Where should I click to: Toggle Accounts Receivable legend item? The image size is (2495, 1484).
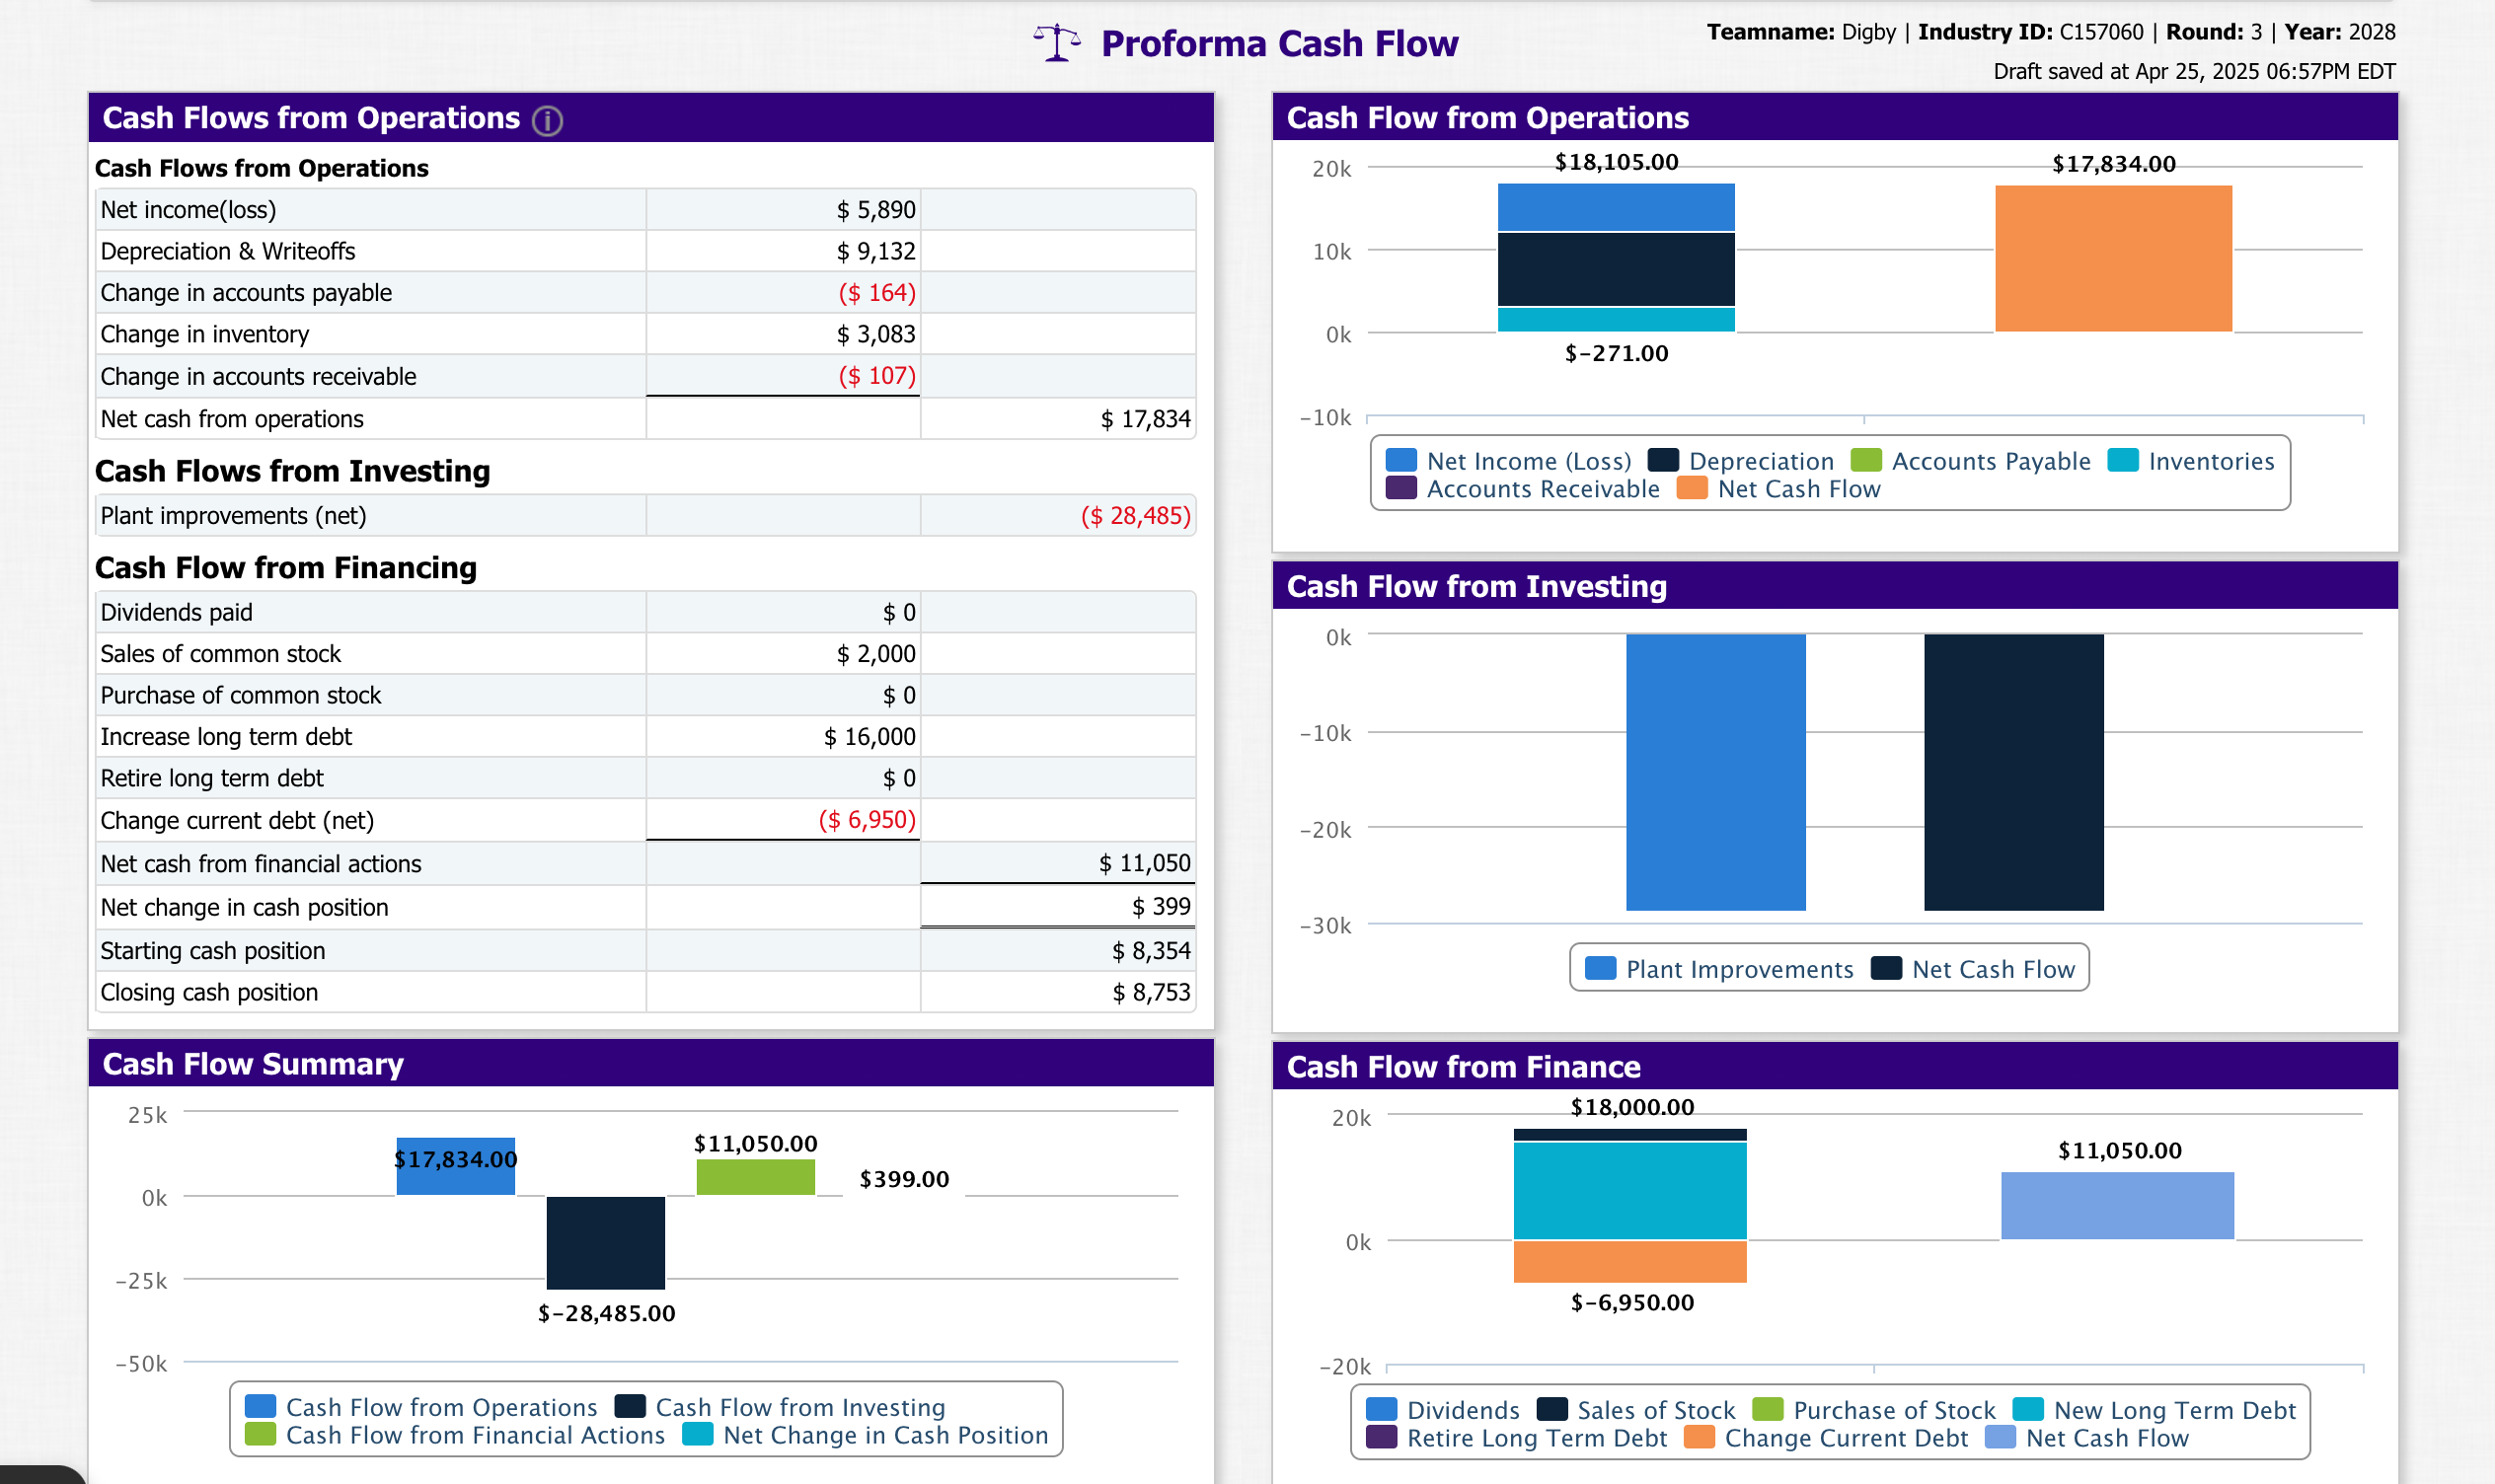(x=1542, y=489)
